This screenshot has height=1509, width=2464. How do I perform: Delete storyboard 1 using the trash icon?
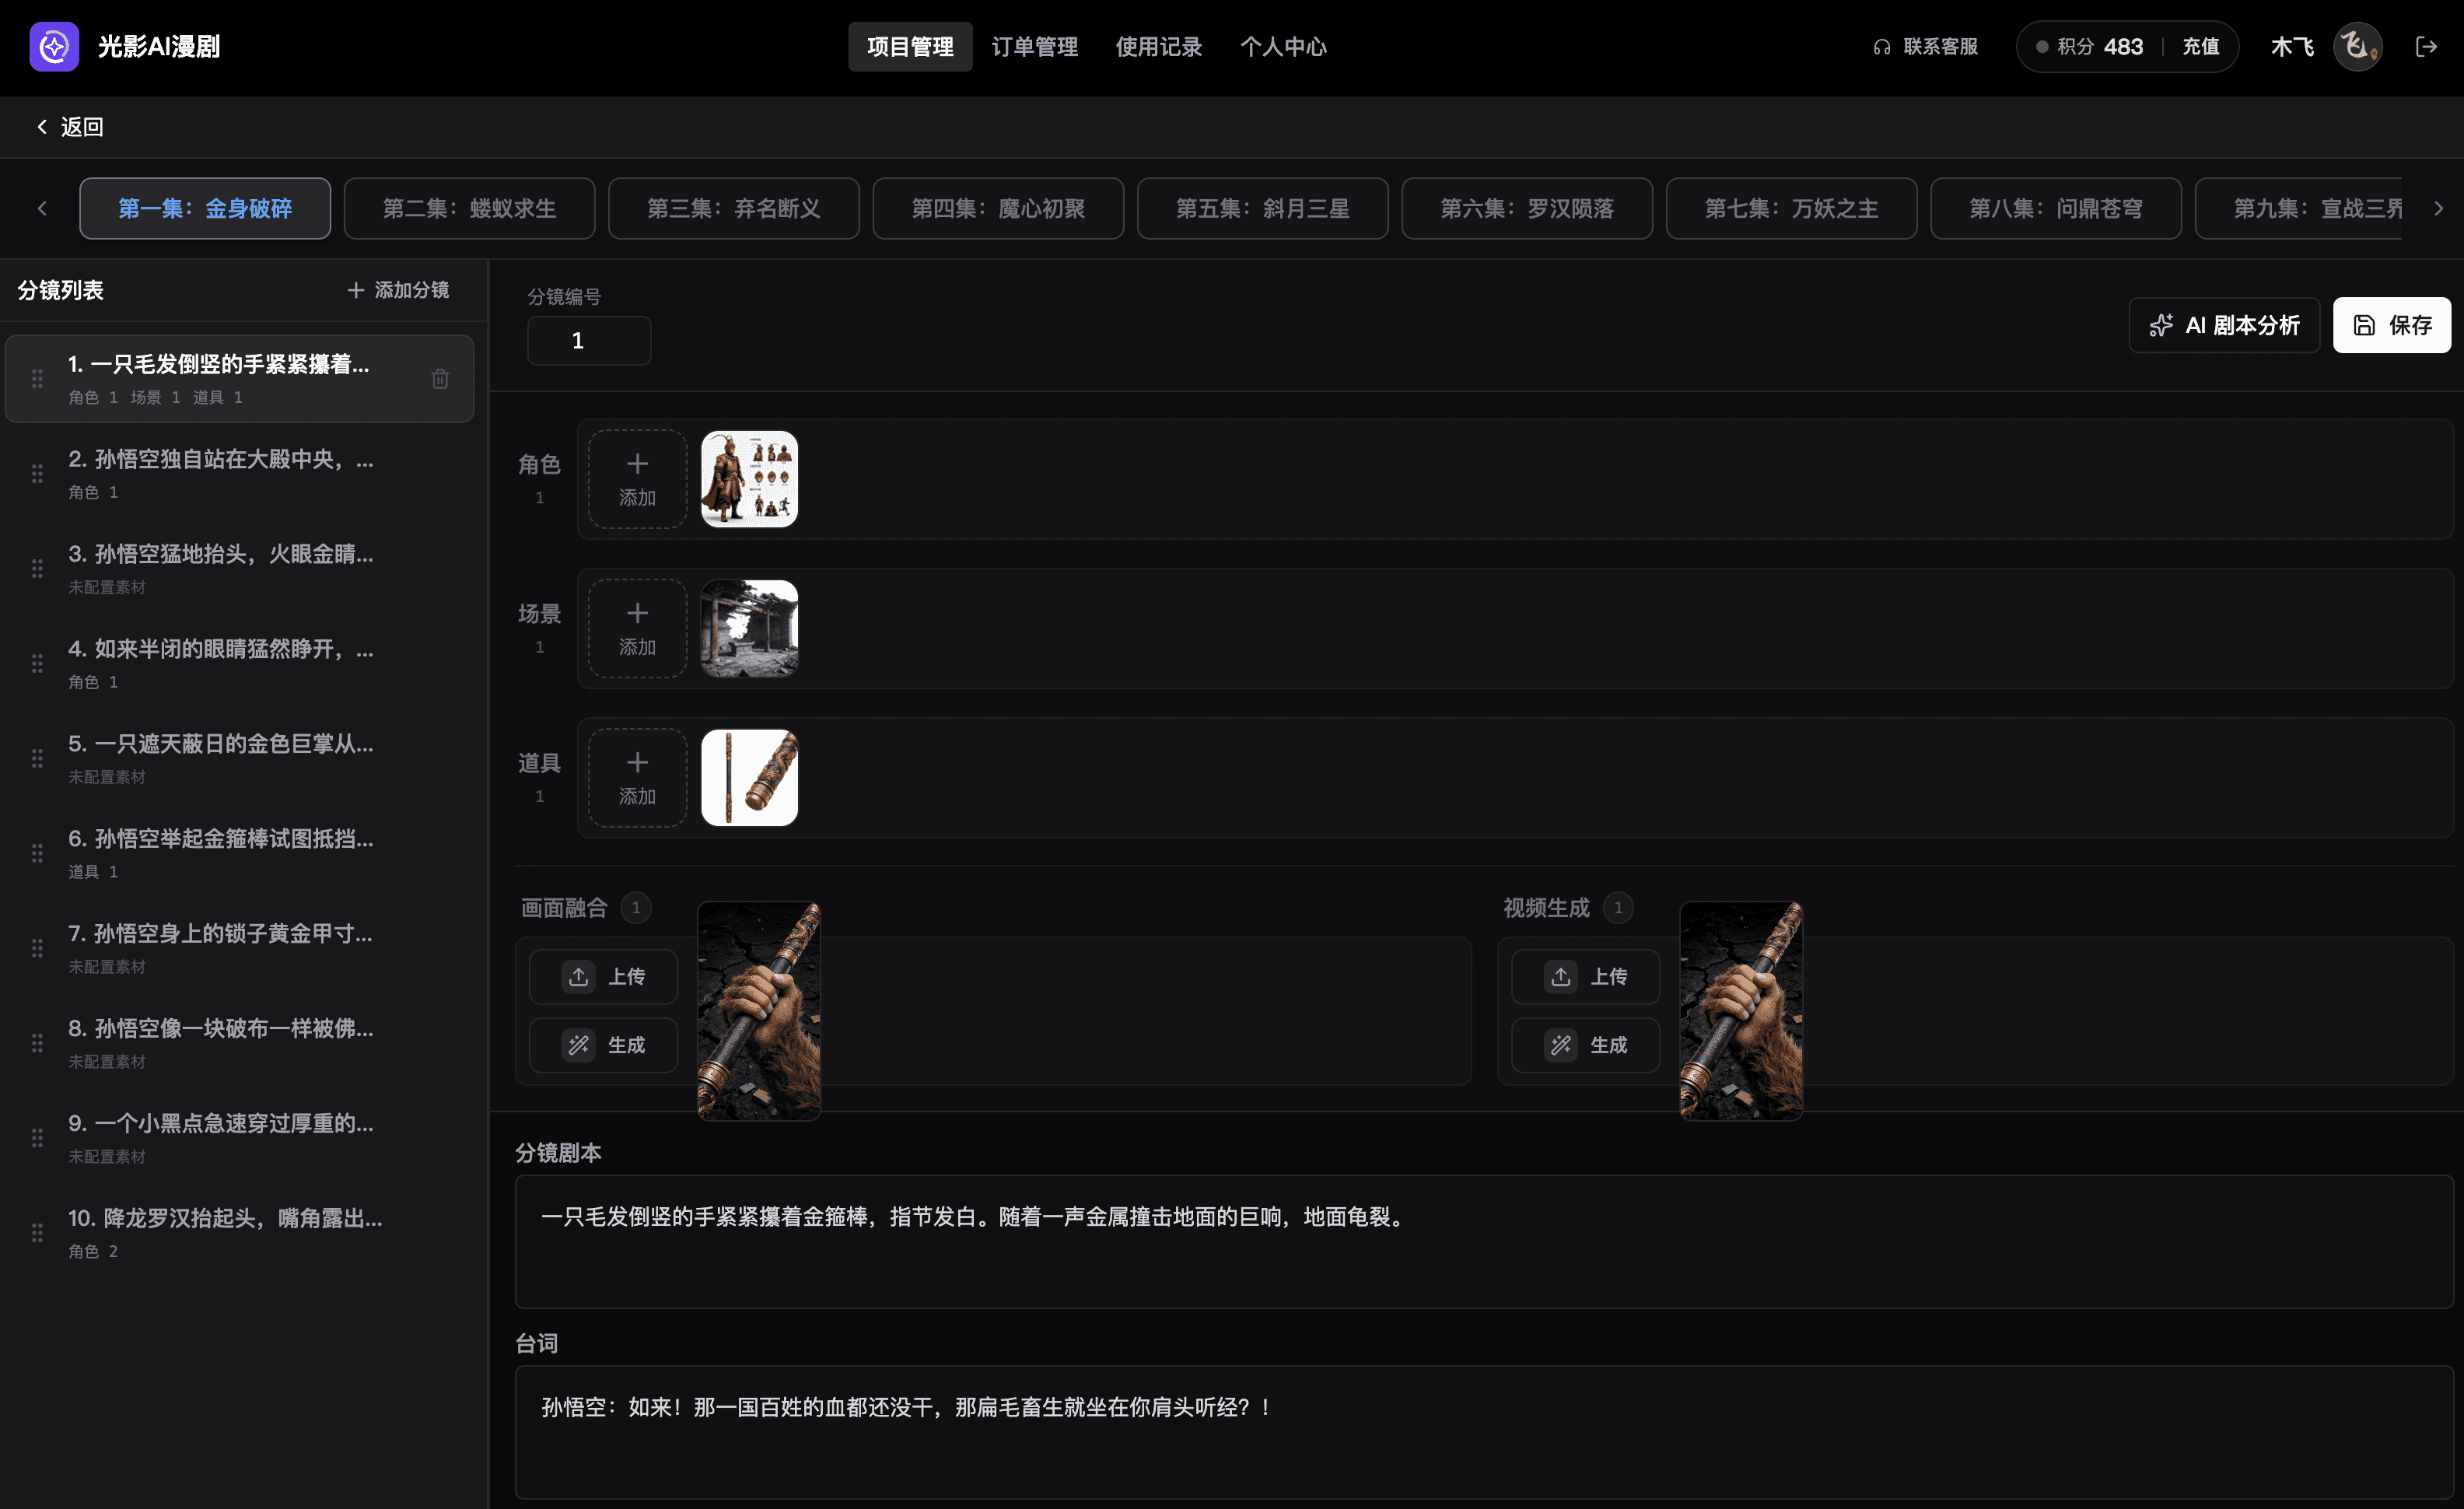(x=440, y=378)
